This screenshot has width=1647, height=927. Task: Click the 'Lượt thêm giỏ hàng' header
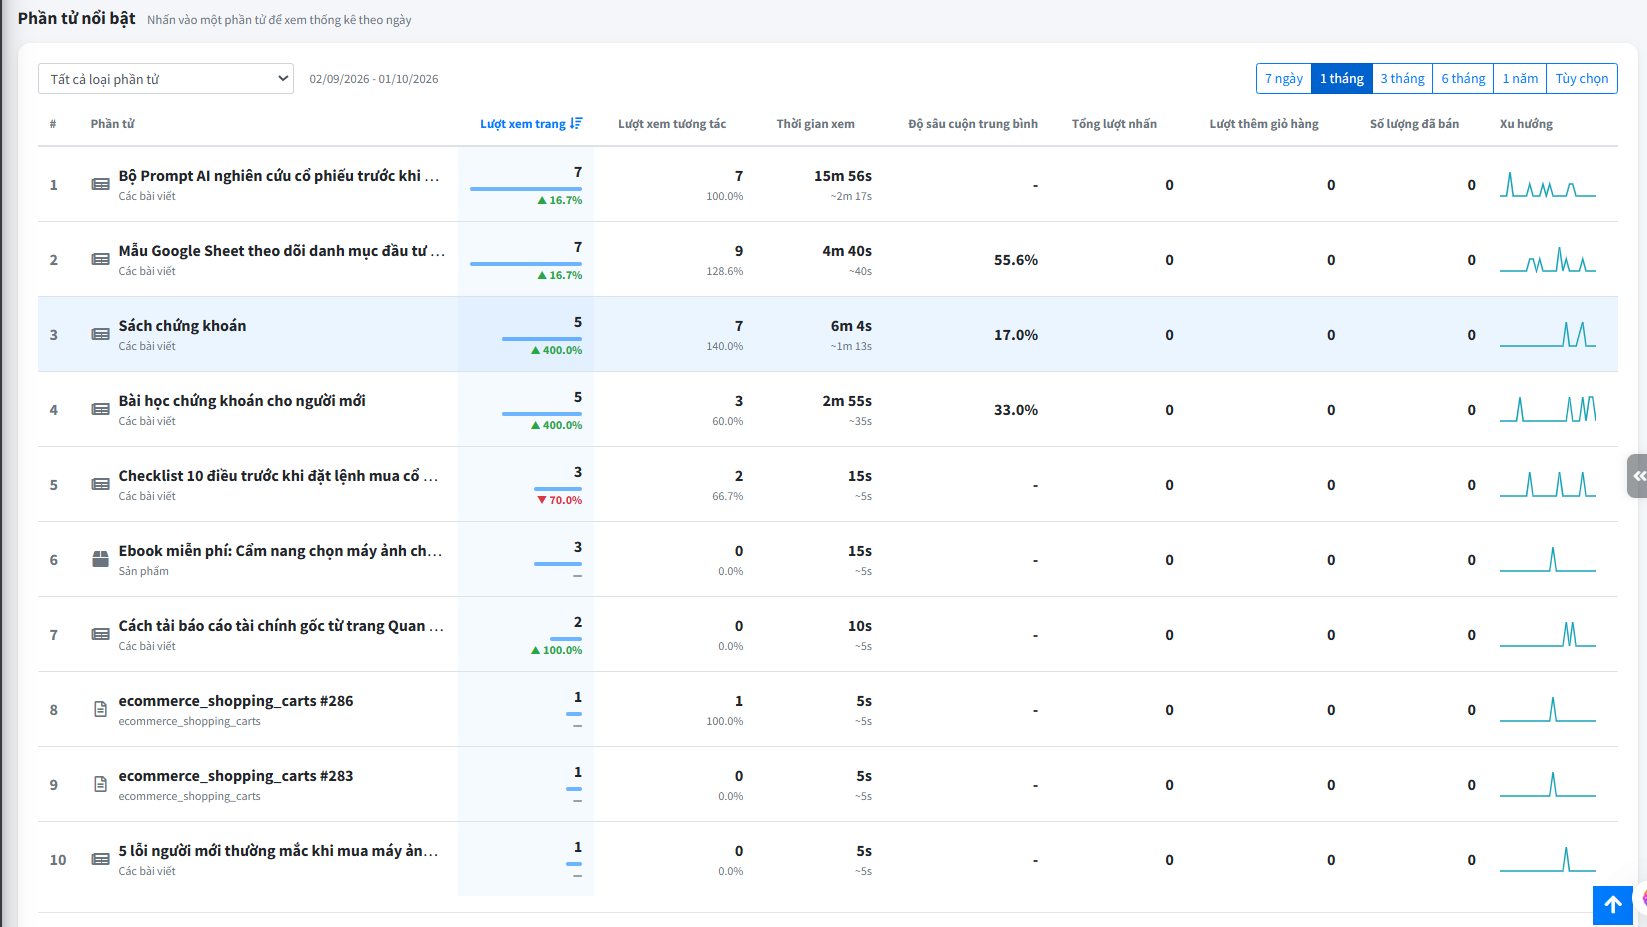[1264, 124]
